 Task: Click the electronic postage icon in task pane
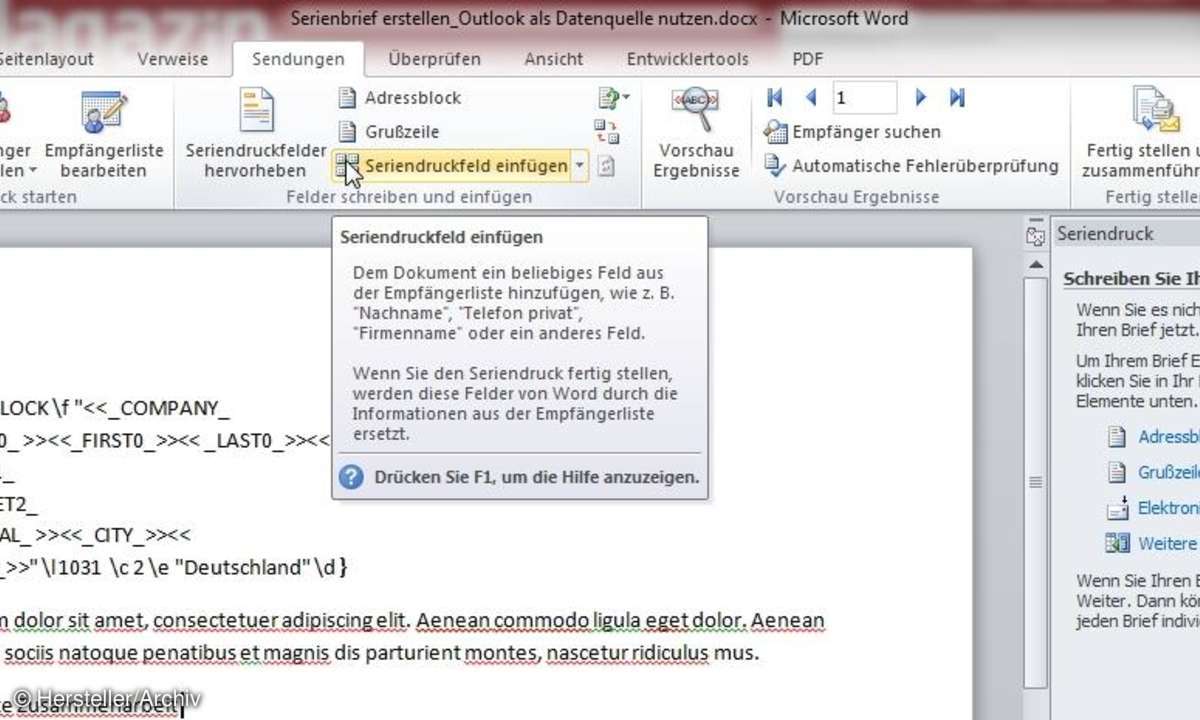coord(1117,508)
